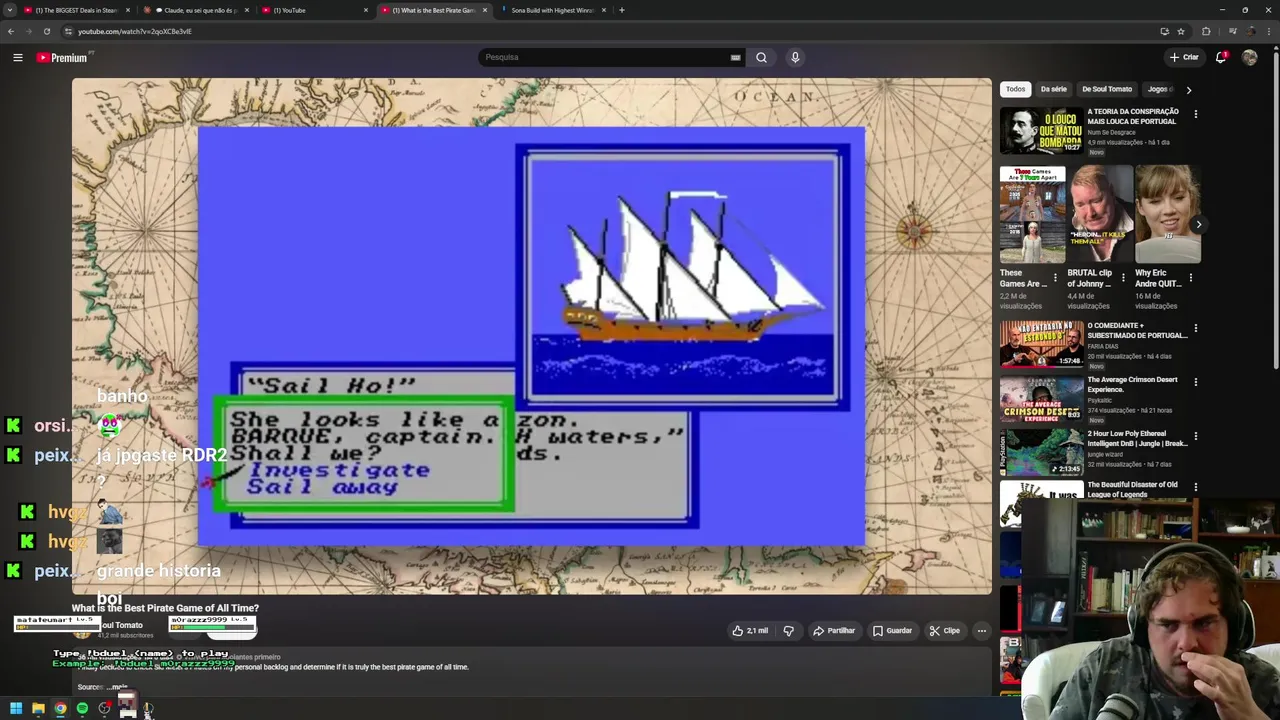Save the video with Guardar
Screen dimensions: 1280x720
click(892, 631)
